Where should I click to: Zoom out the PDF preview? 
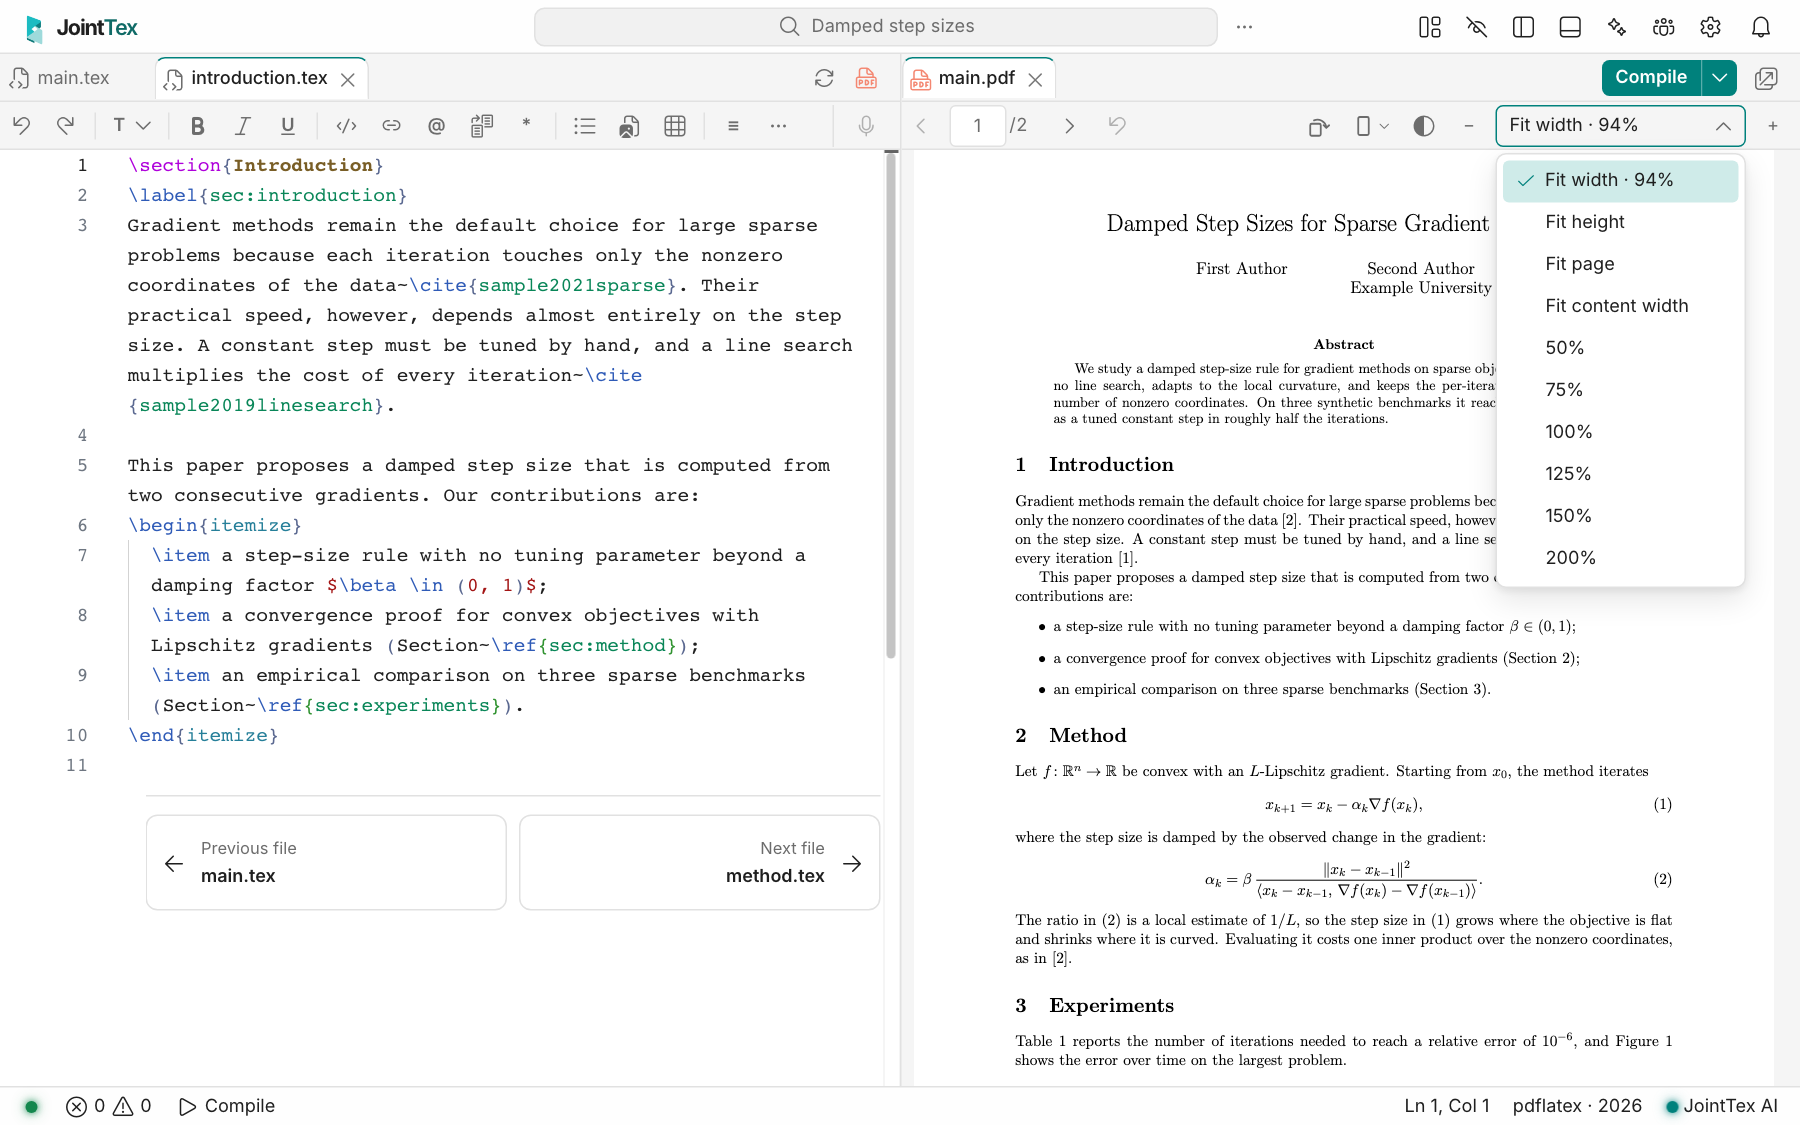pyautogui.click(x=1468, y=125)
